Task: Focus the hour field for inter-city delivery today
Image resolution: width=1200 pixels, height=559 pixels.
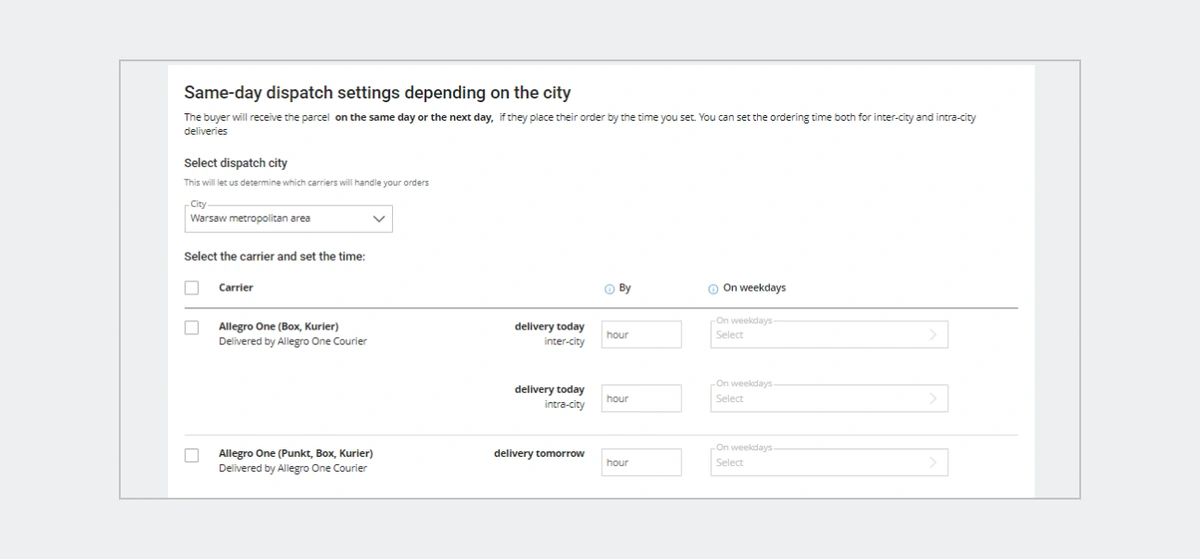Action: coord(641,335)
